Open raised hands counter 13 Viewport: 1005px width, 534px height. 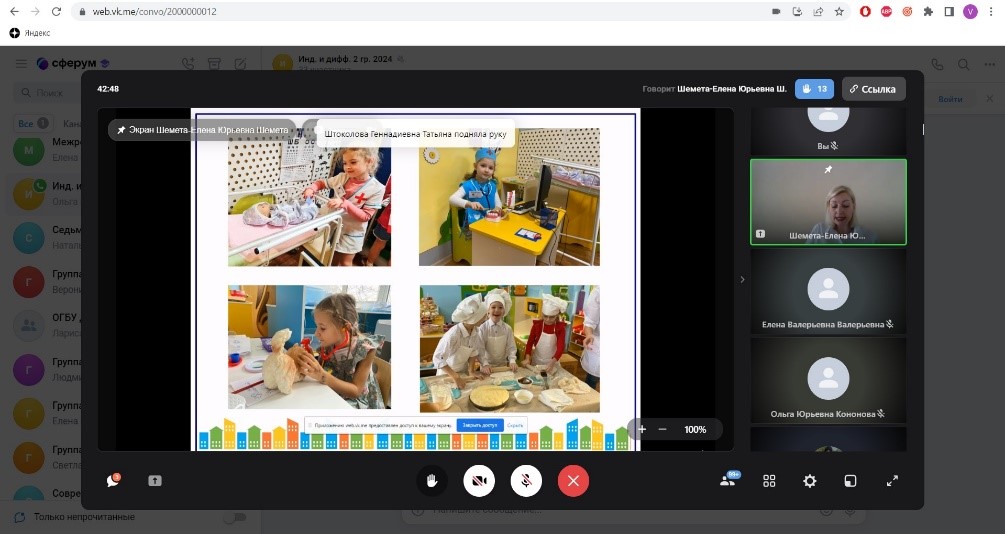[814, 89]
